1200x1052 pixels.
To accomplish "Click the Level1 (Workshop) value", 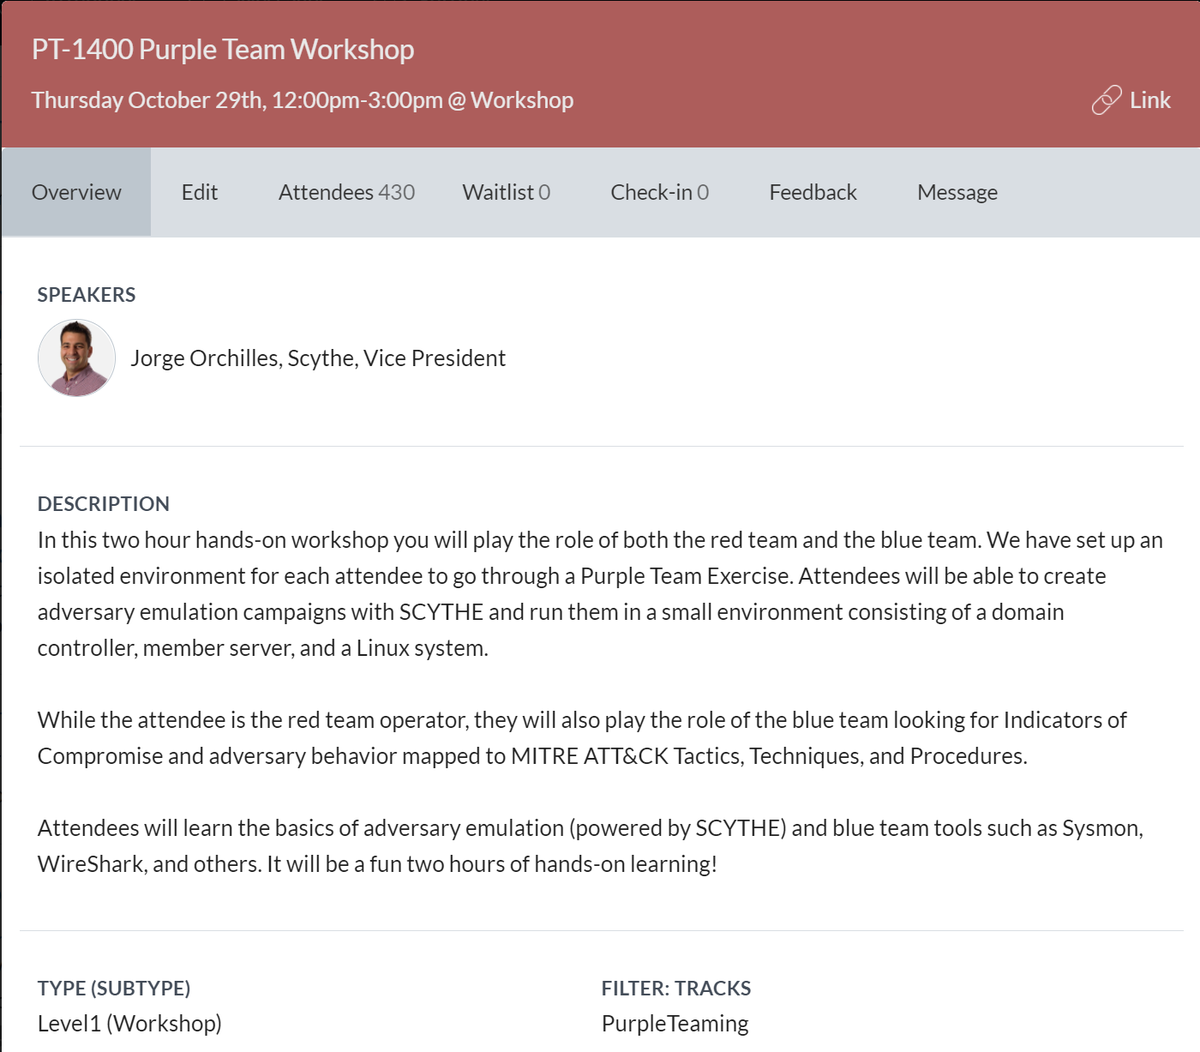I will 129,1024.
